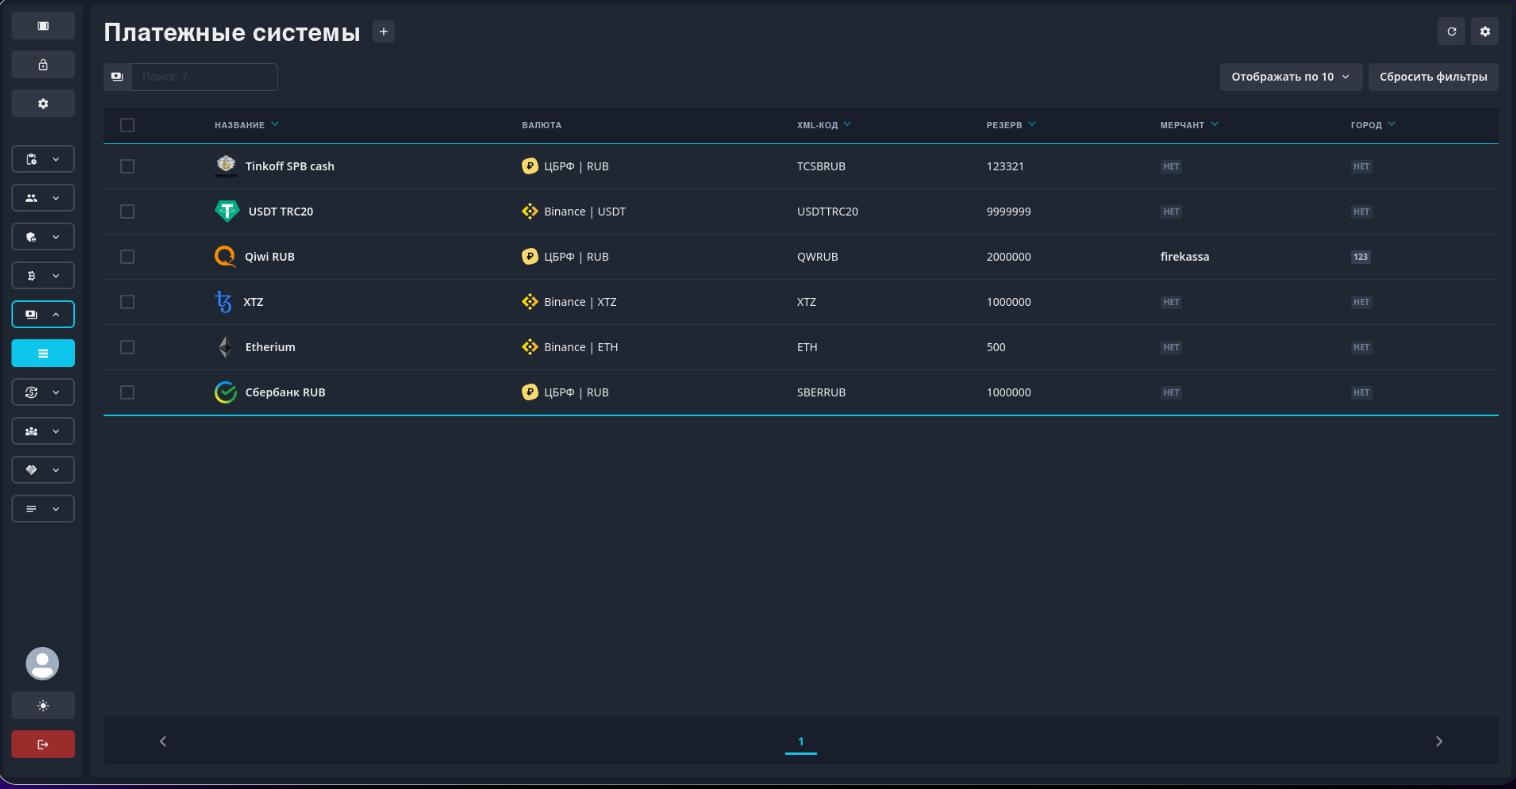The width and height of the screenshot is (1516, 789).
Task: Click the highlighted list icon in sidebar
Action: (43, 353)
